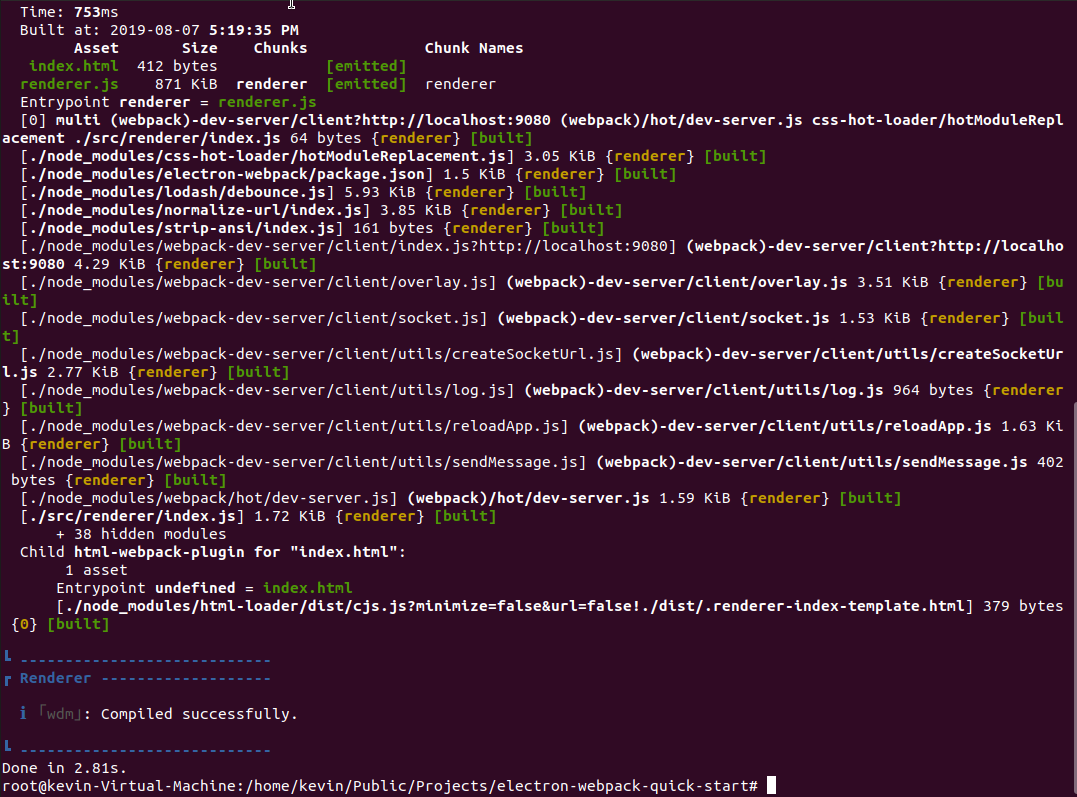
Task: Click the lodash/debounce.js module path
Action: pos(177,192)
